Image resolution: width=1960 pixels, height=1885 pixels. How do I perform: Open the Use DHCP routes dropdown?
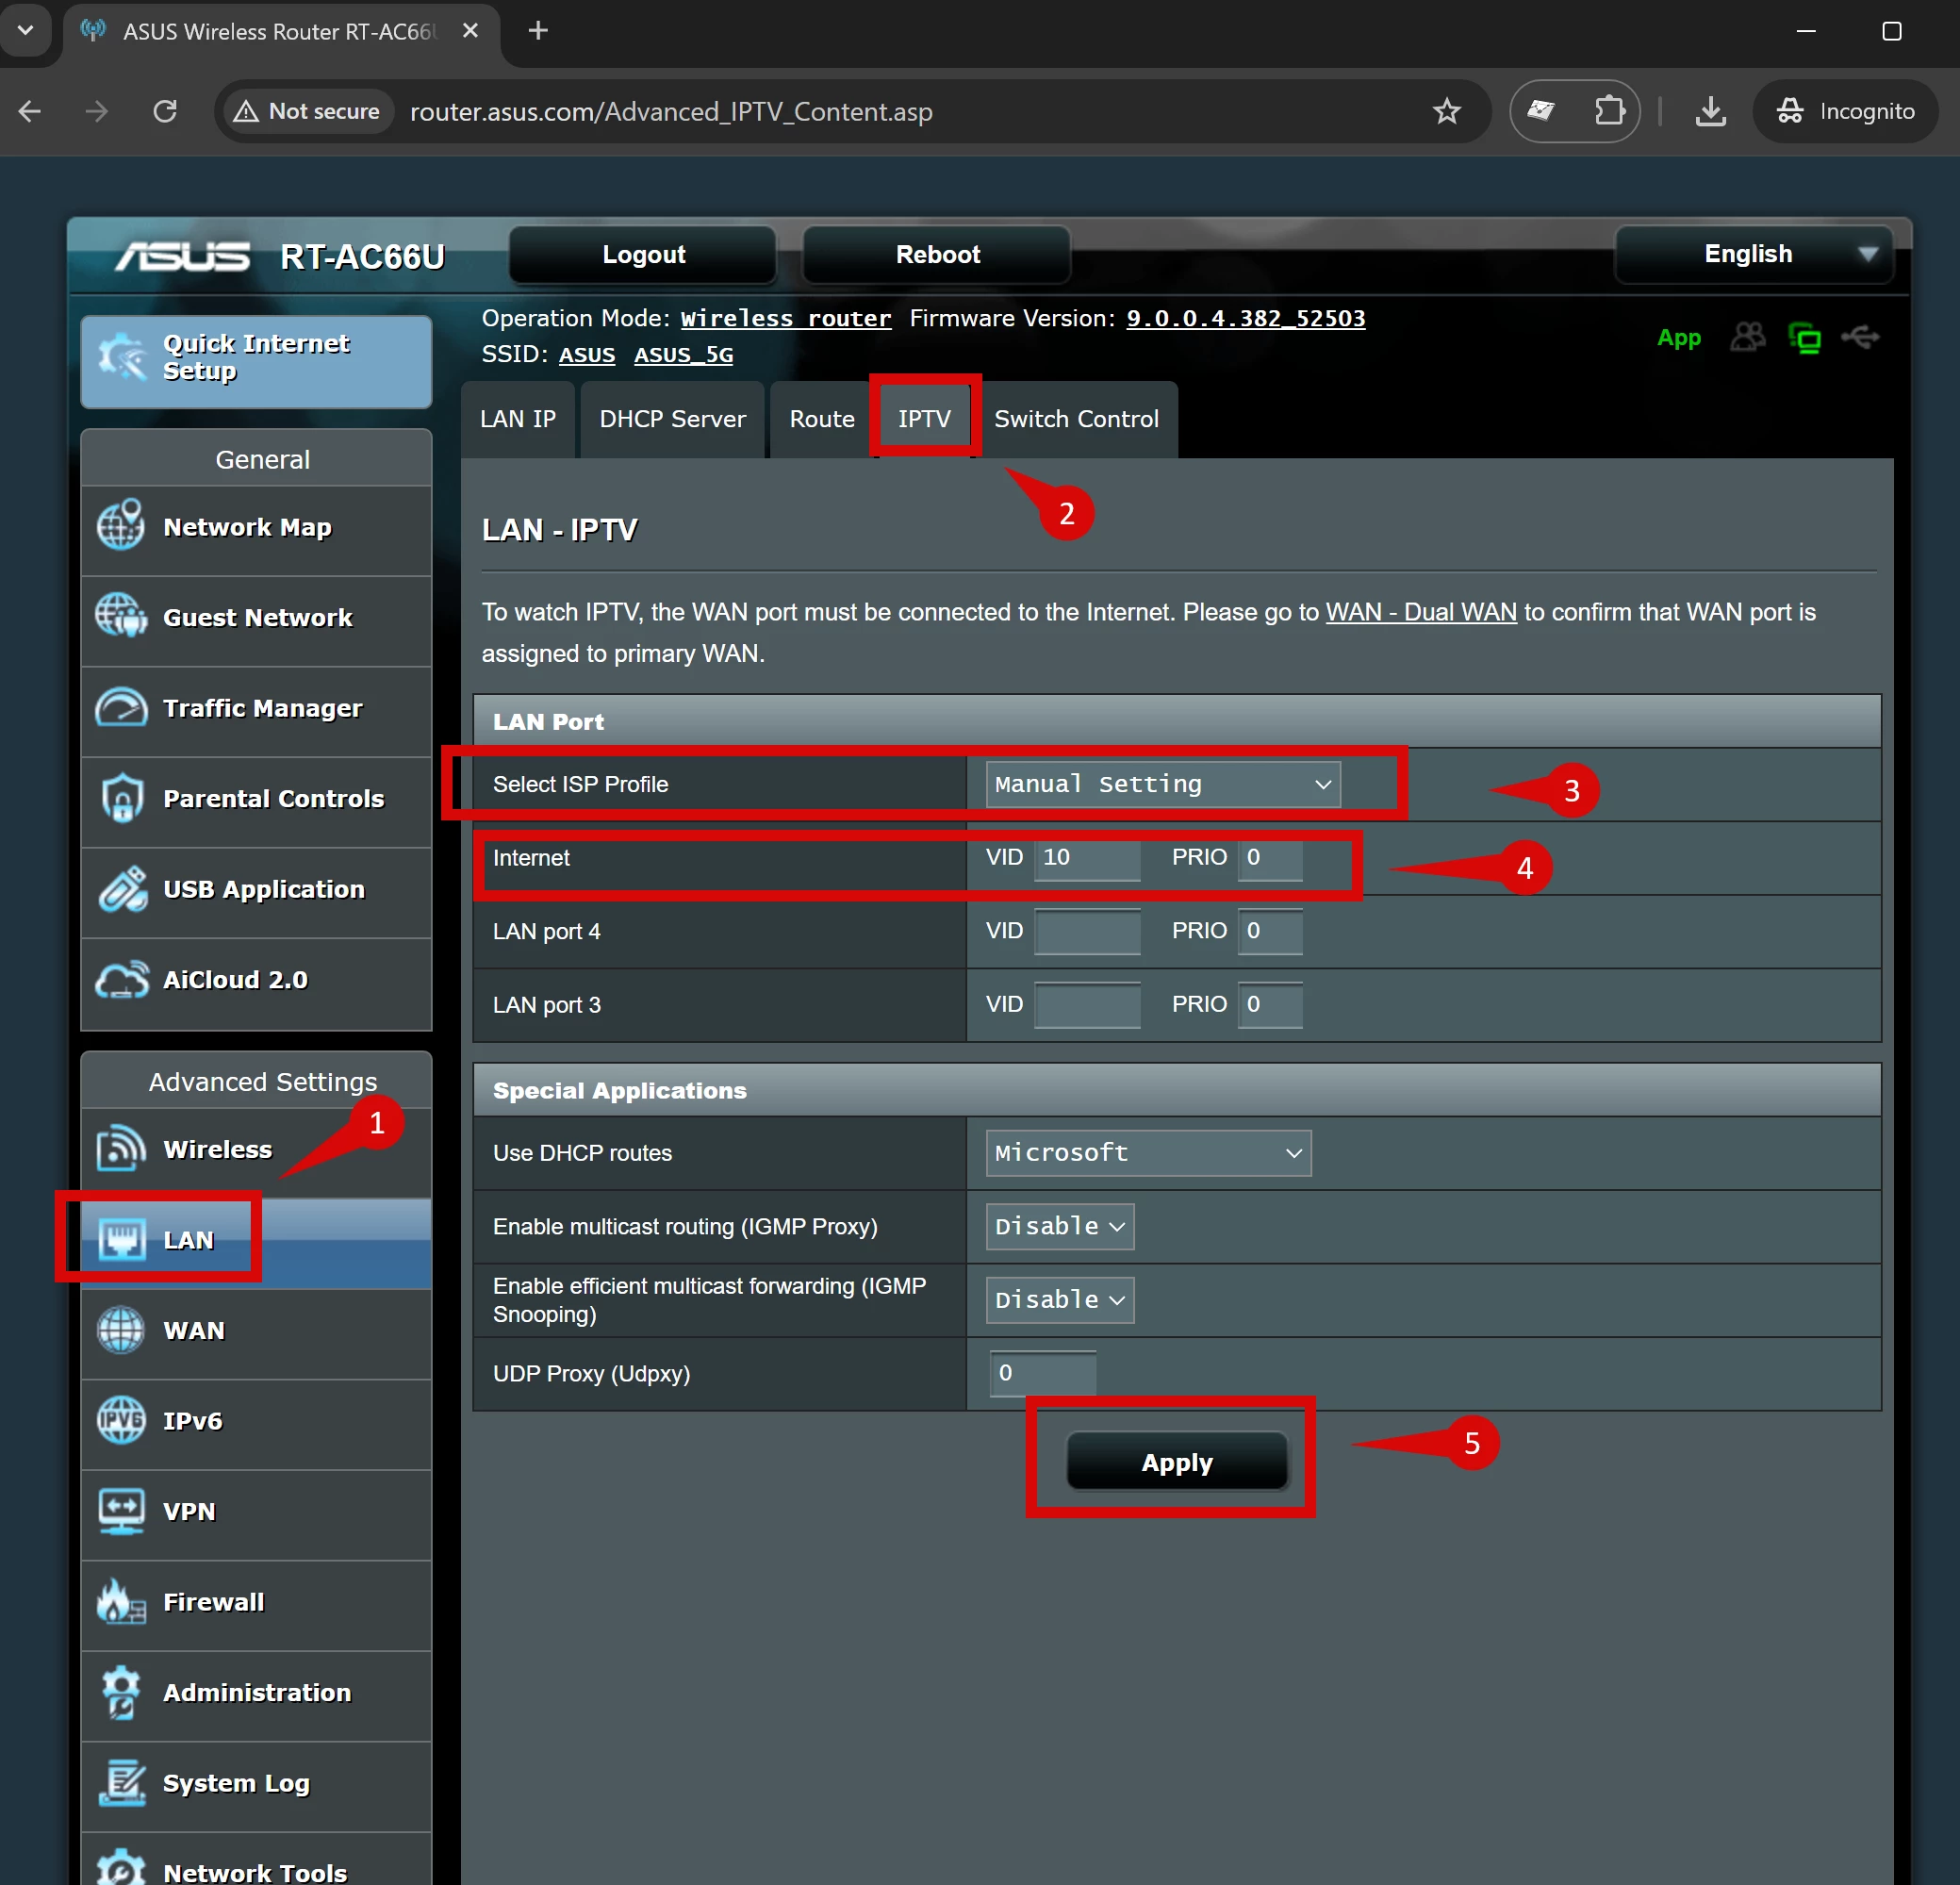1147,1153
